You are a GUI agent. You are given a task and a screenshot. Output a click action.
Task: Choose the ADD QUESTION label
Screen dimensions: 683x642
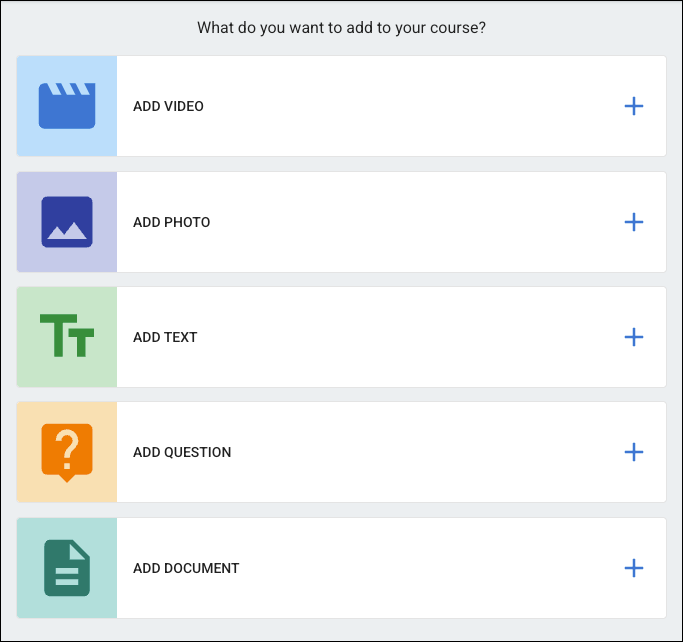[182, 452]
